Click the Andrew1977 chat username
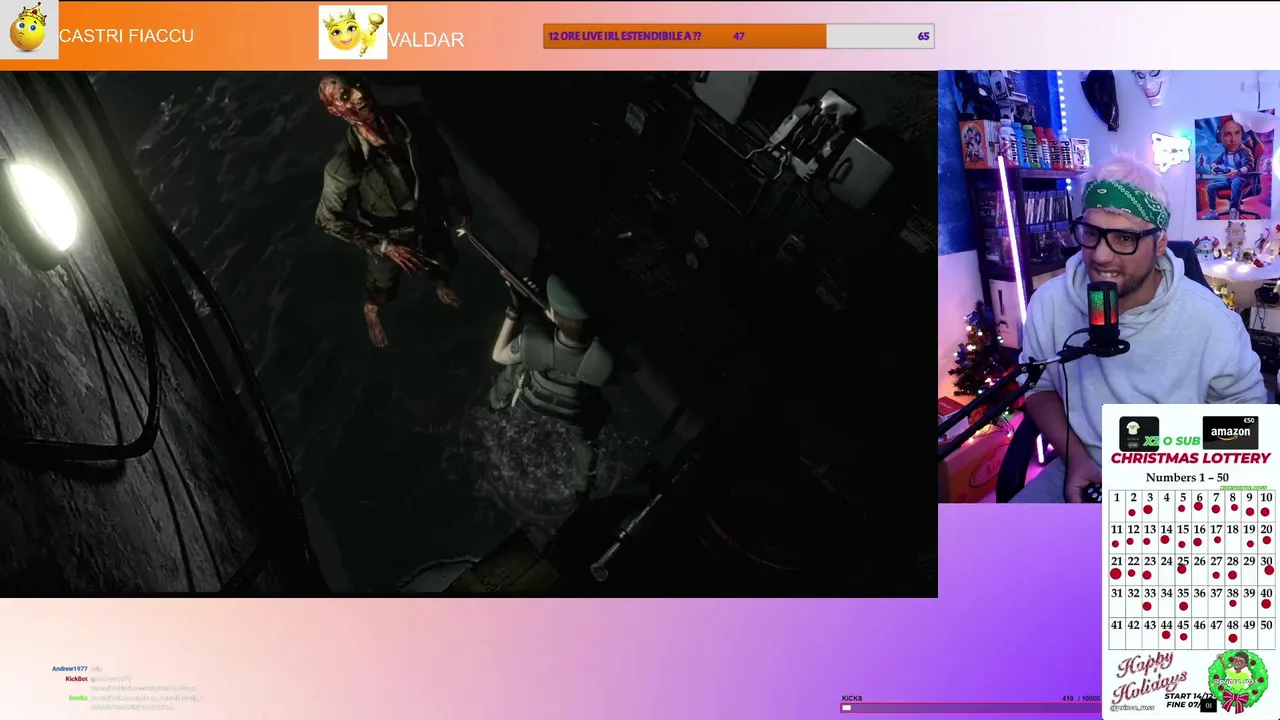Image resolution: width=1280 pixels, height=720 pixels. 69,668
